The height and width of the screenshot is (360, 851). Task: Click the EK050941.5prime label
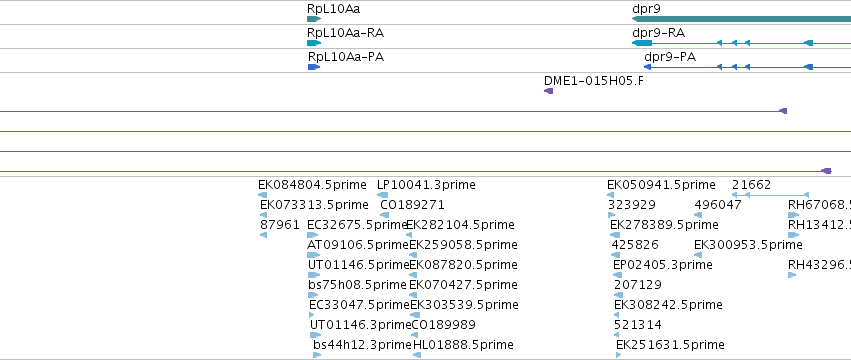pos(661,185)
